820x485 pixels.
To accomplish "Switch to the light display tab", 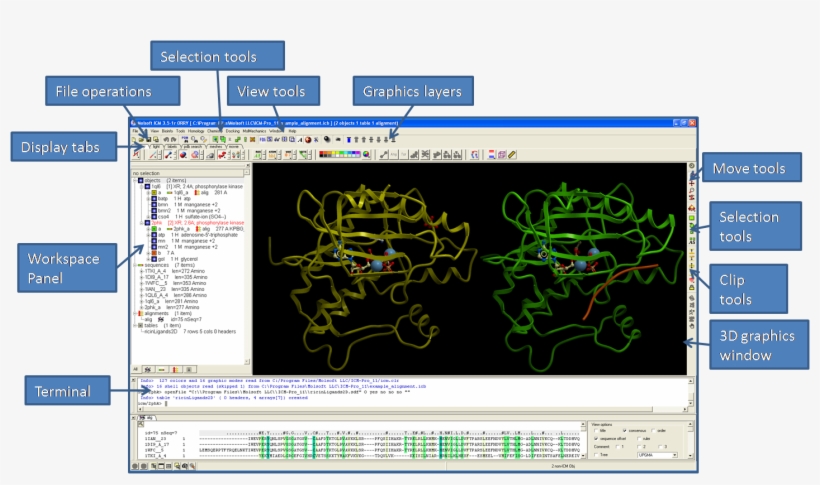I will tap(155, 147).
